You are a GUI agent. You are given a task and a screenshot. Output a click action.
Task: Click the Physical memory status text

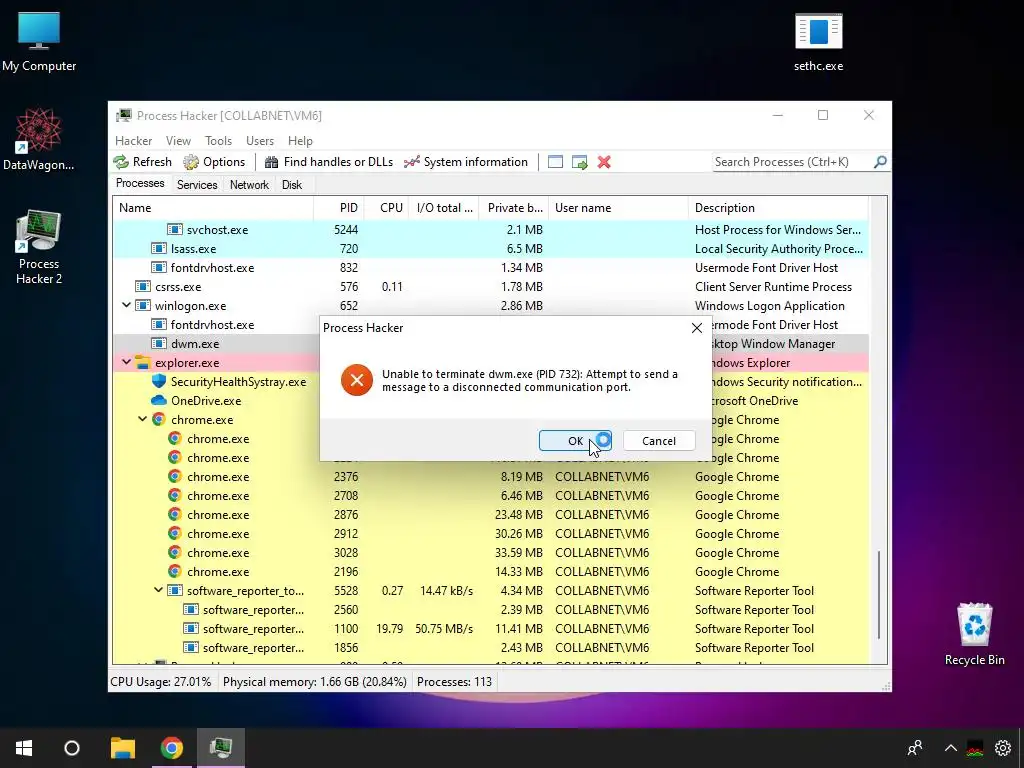pyautogui.click(x=315, y=682)
